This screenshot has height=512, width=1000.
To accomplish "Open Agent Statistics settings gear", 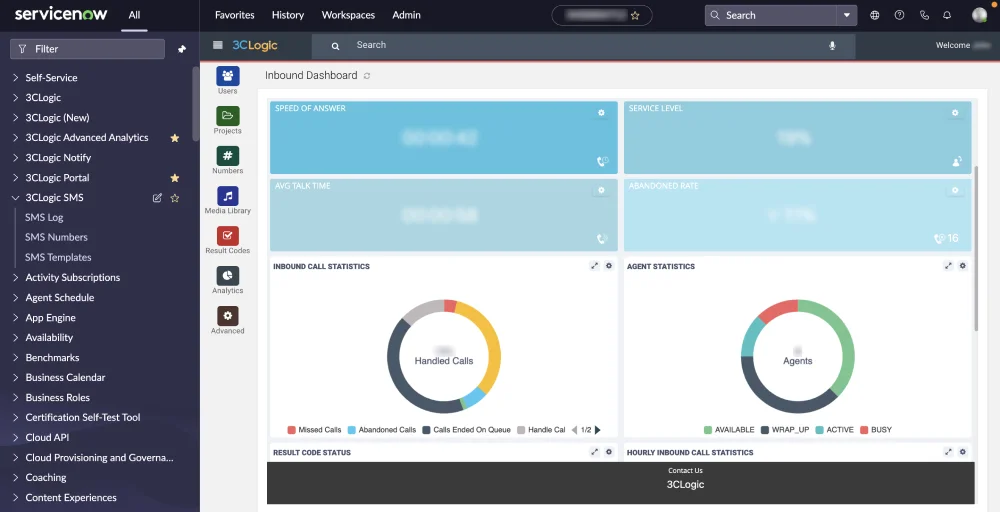I will [963, 266].
